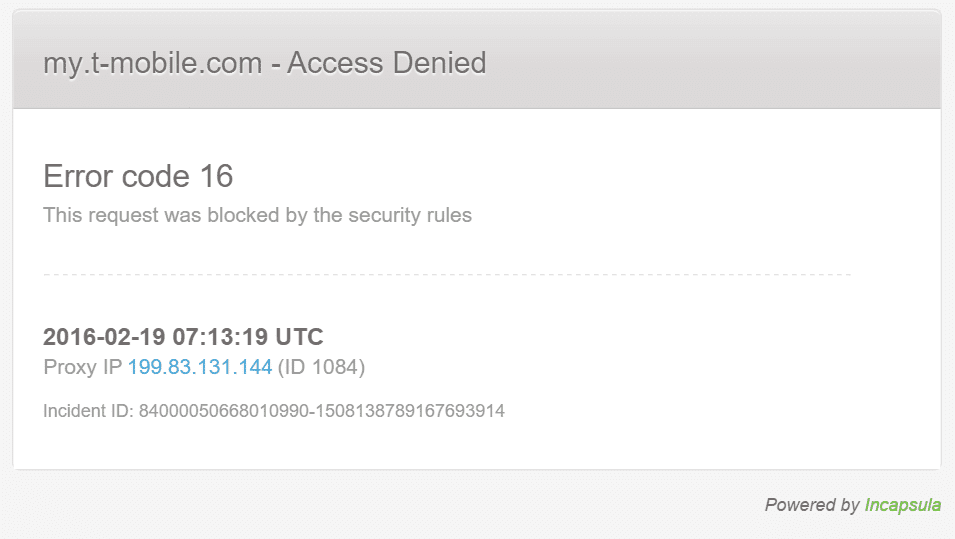955x539 pixels.
Task: Click the UTC timezone label
Action: click(299, 337)
